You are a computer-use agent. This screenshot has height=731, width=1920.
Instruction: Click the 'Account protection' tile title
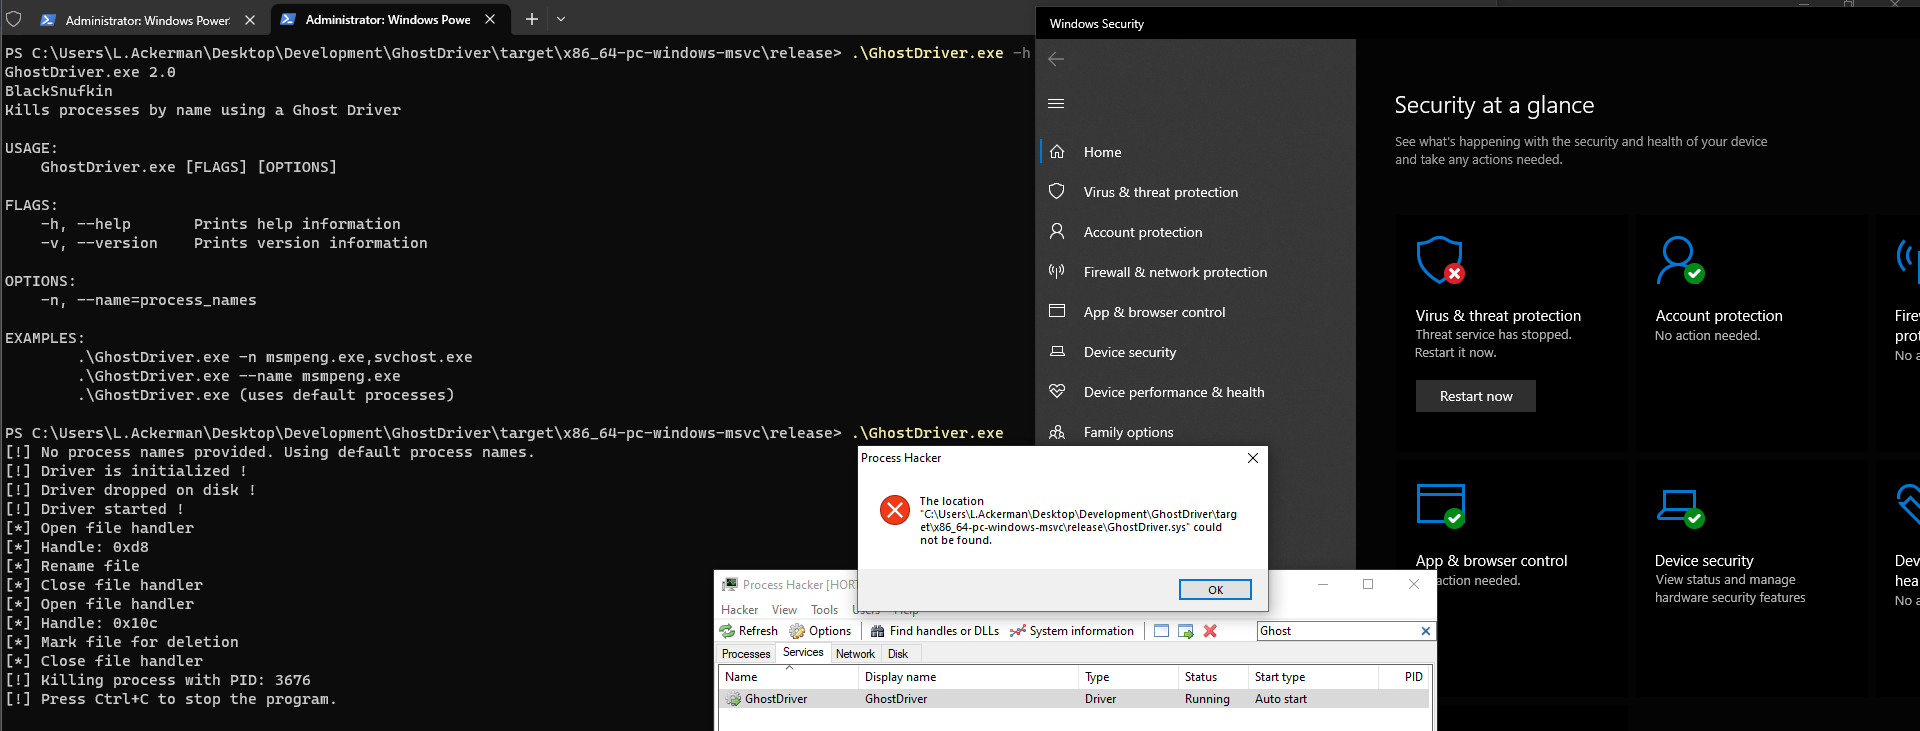pyautogui.click(x=1719, y=316)
